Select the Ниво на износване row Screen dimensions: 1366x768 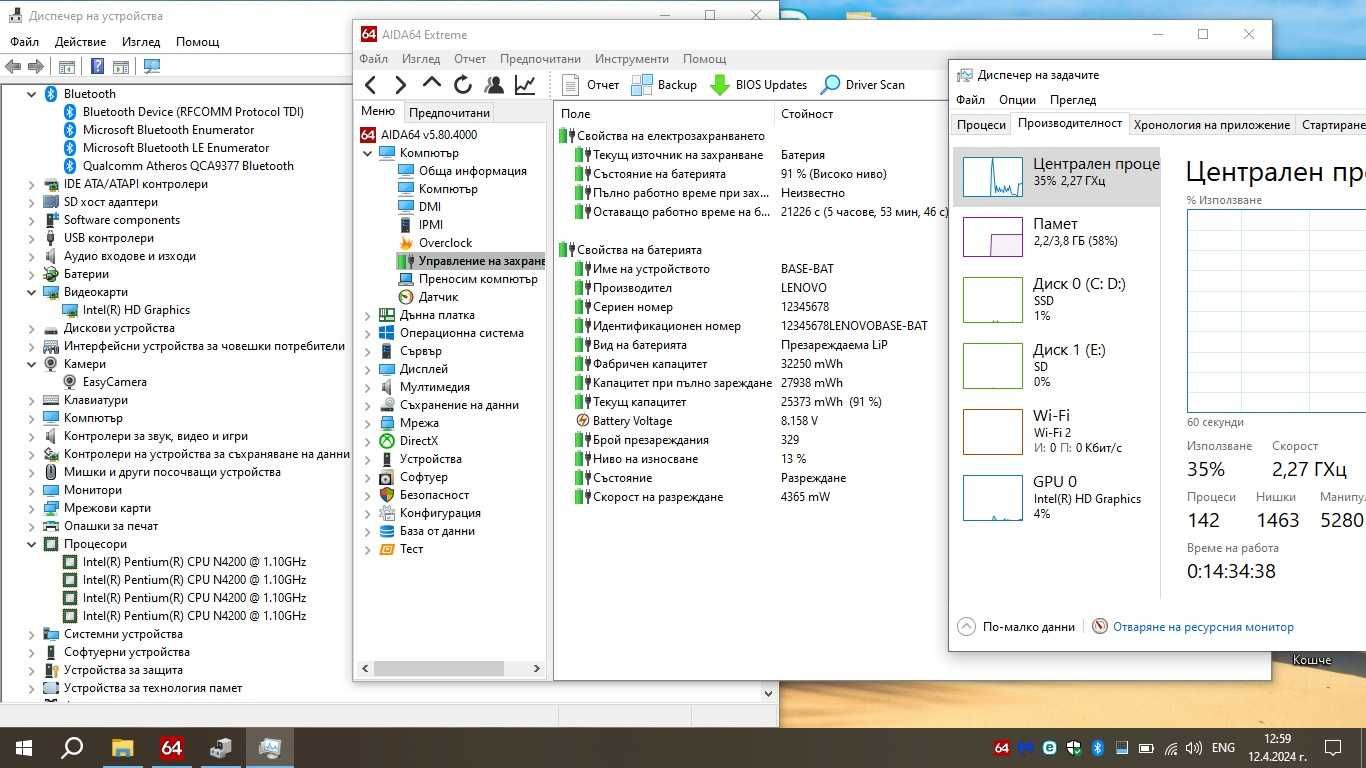point(750,459)
